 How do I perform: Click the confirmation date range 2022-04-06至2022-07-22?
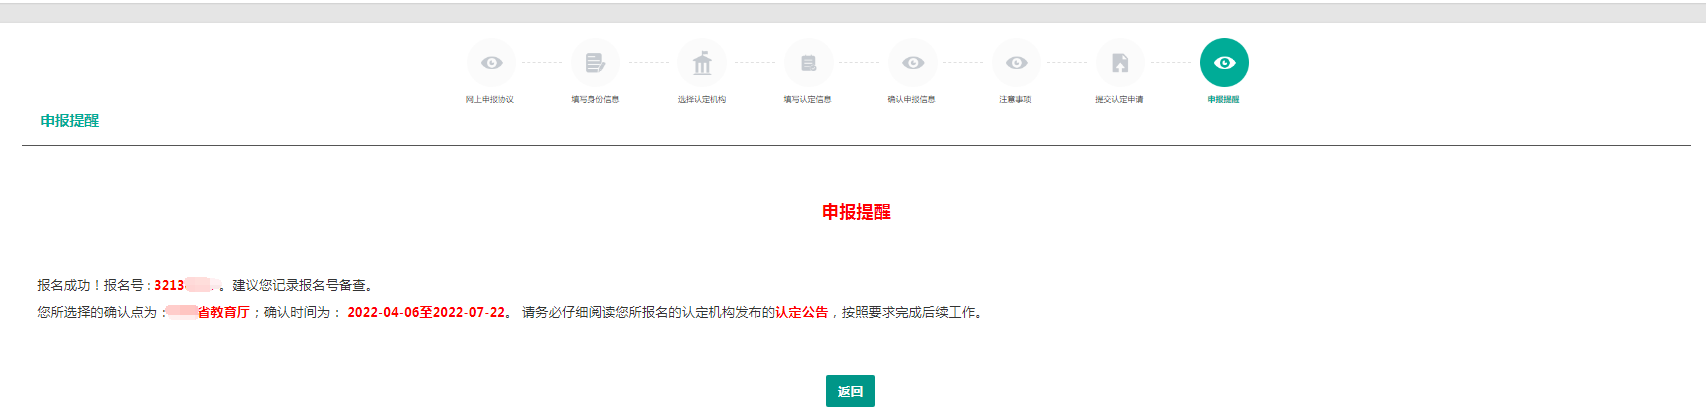pos(426,313)
